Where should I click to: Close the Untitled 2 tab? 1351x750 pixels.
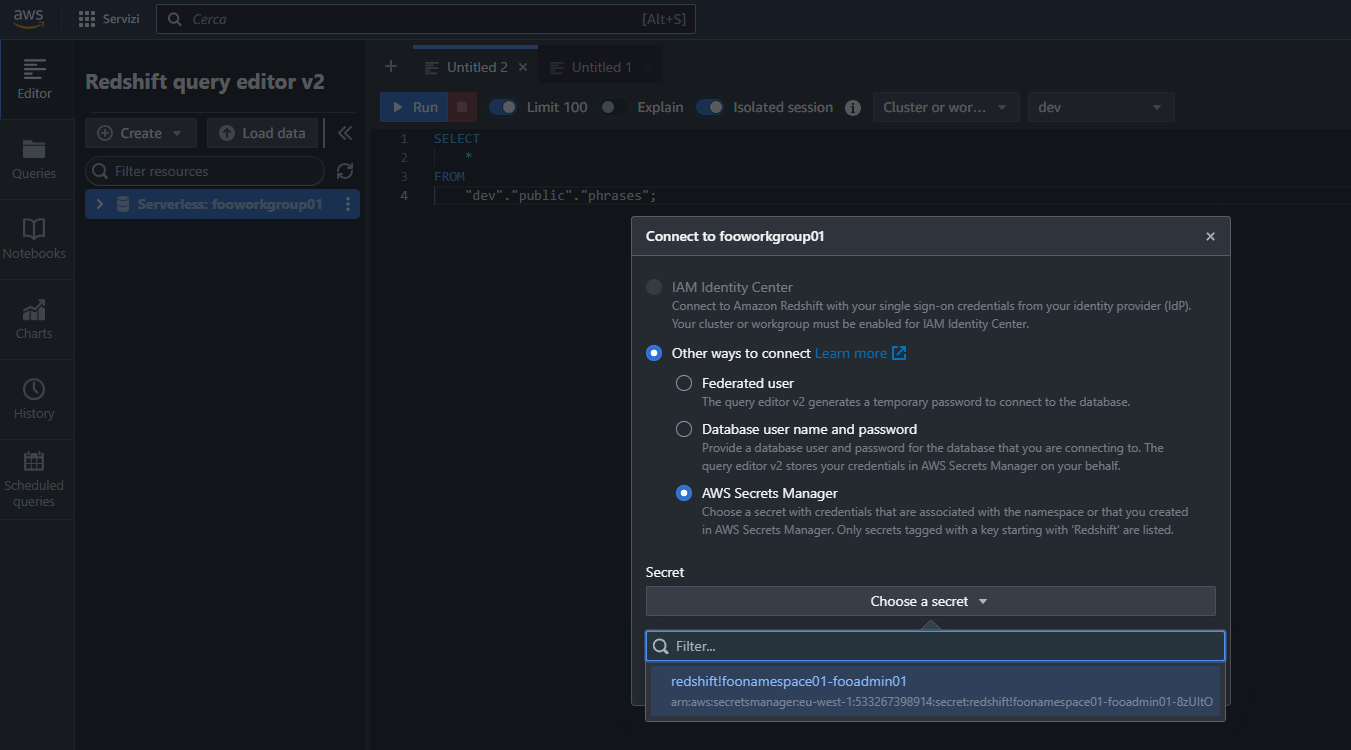click(523, 67)
